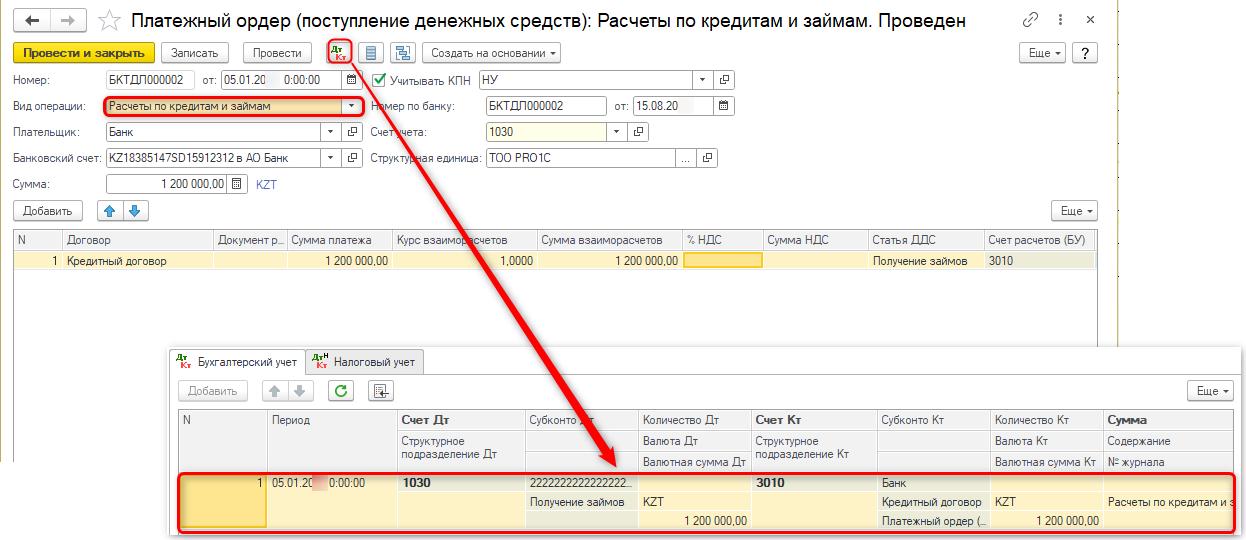Expand the Вид операции dropdown
1246x540 pixels.
pyautogui.click(x=351, y=106)
